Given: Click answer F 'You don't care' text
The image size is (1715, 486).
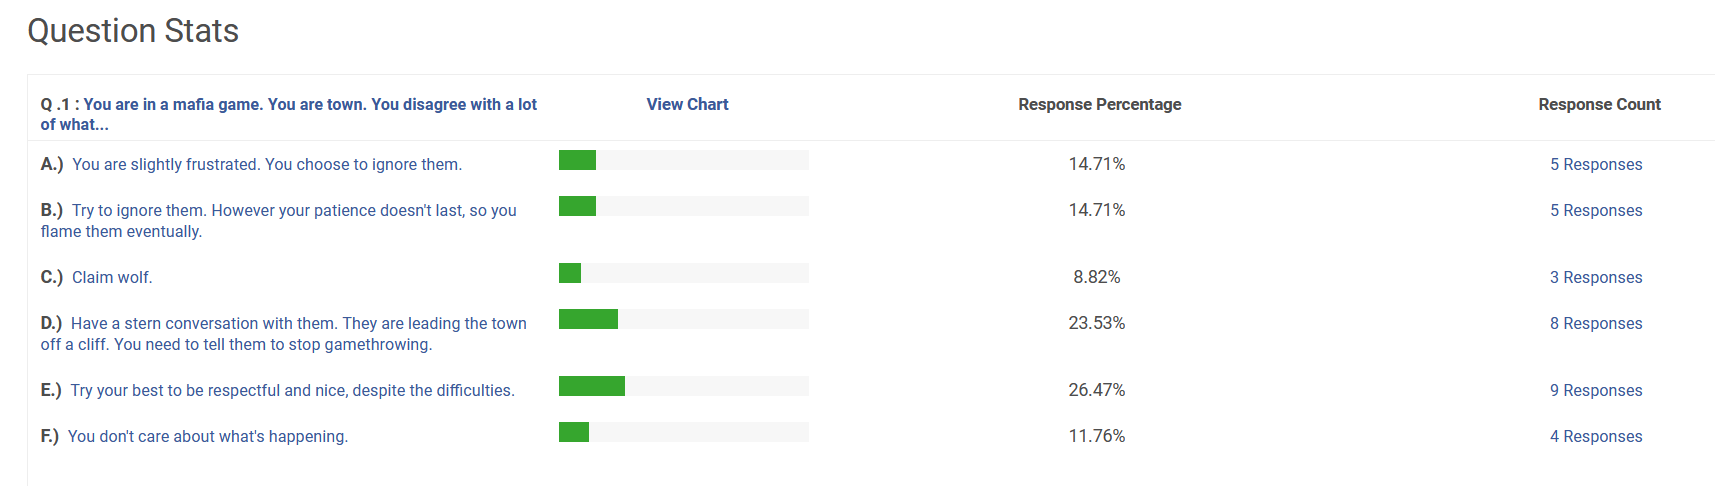Looking at the screenshot, I should click(x=207, y=436).
